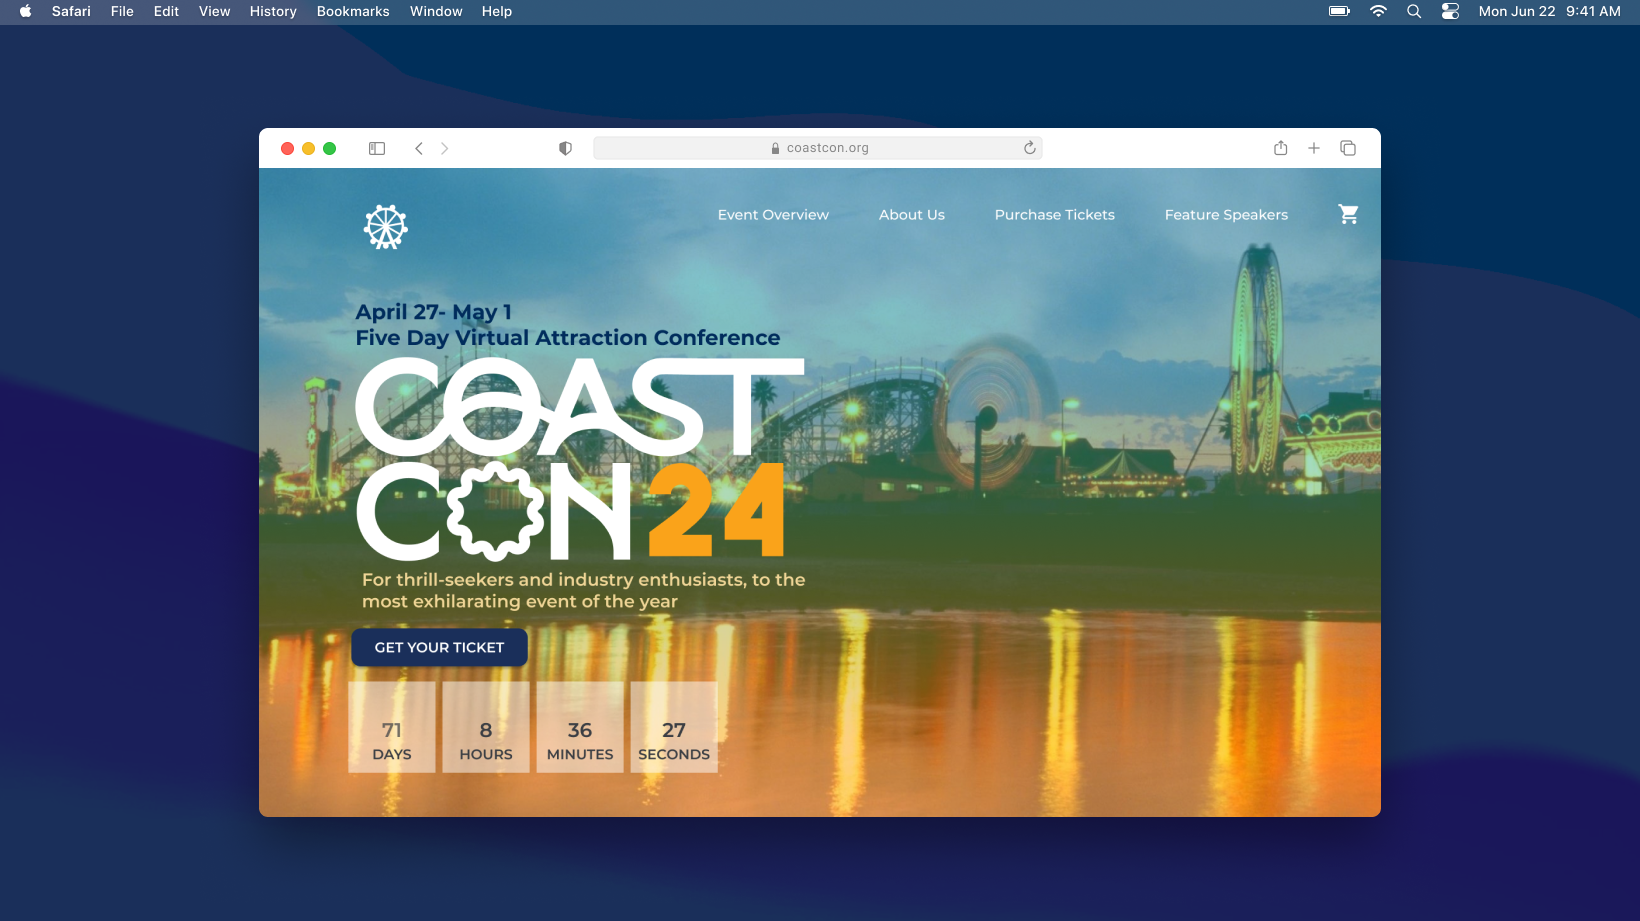Open the Edit menu
Image resolution: width=1640 pixels, height=921 pixels.
point(166,11)
